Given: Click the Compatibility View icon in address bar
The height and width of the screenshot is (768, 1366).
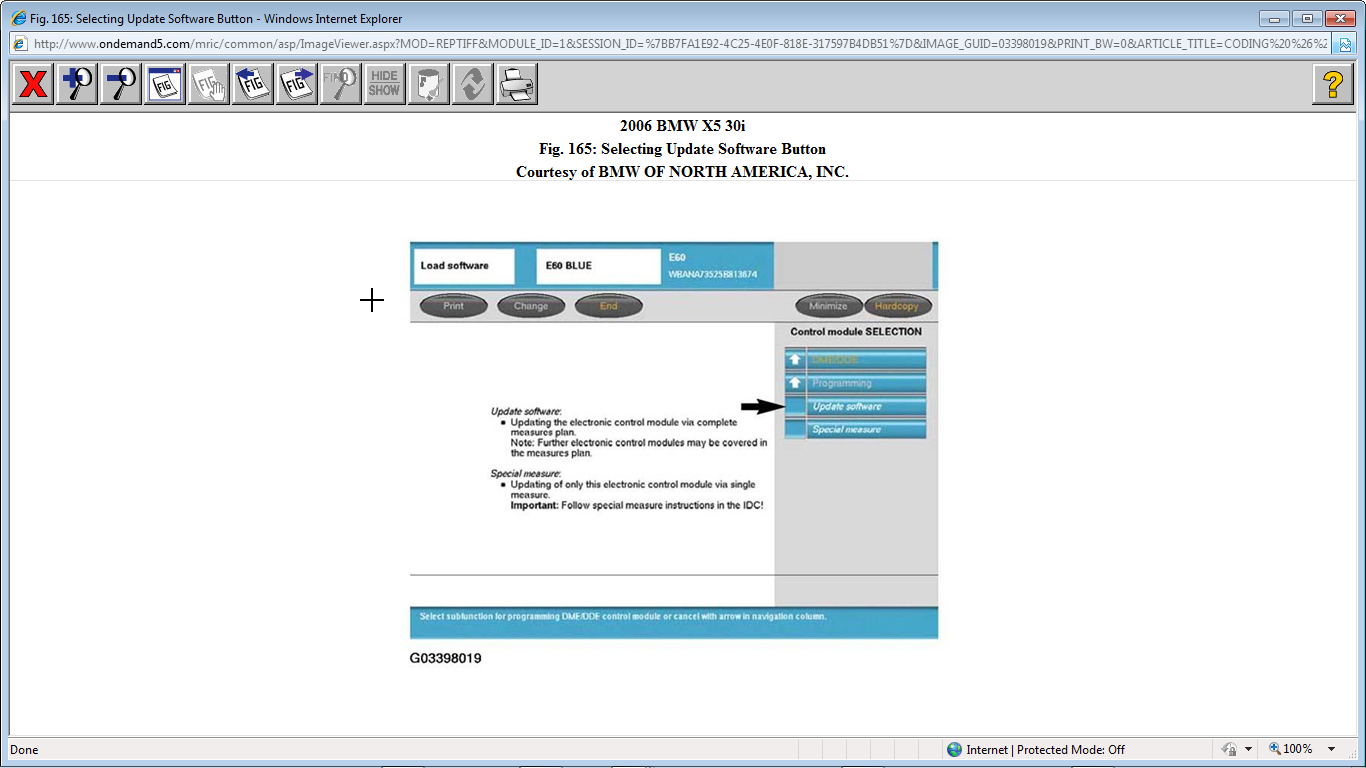Looking at the screenshot, I should (1344, 44).
